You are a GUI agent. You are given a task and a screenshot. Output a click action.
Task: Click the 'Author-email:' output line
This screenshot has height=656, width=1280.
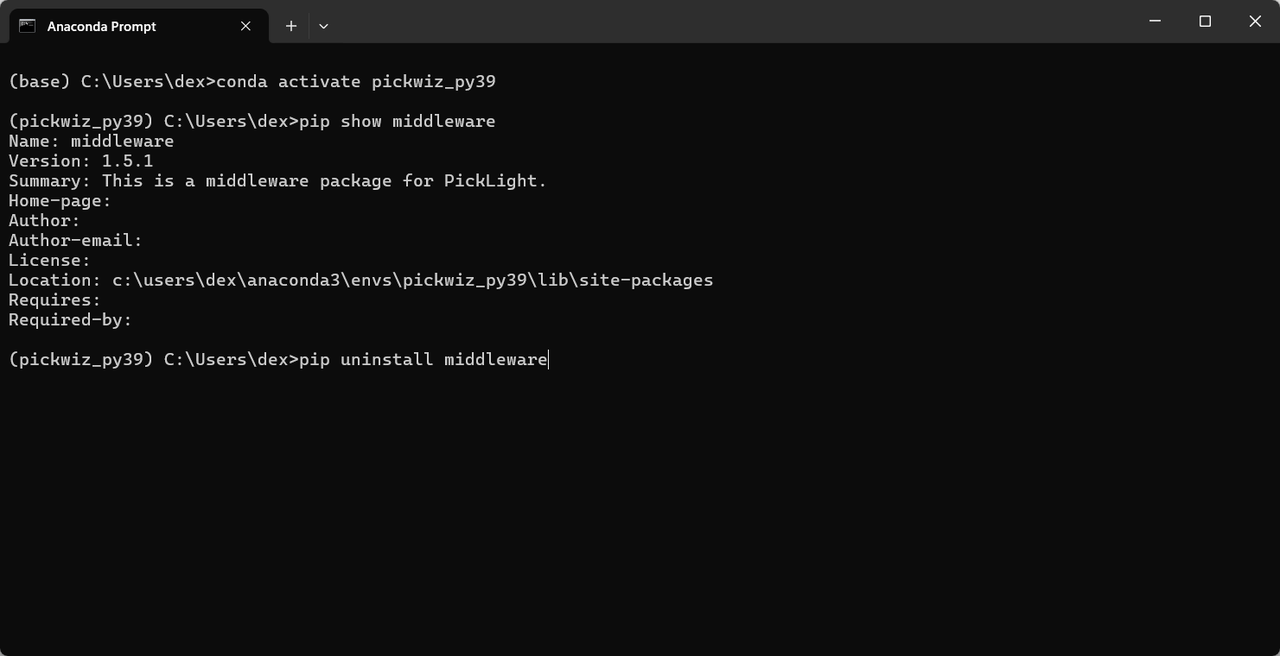76,240
